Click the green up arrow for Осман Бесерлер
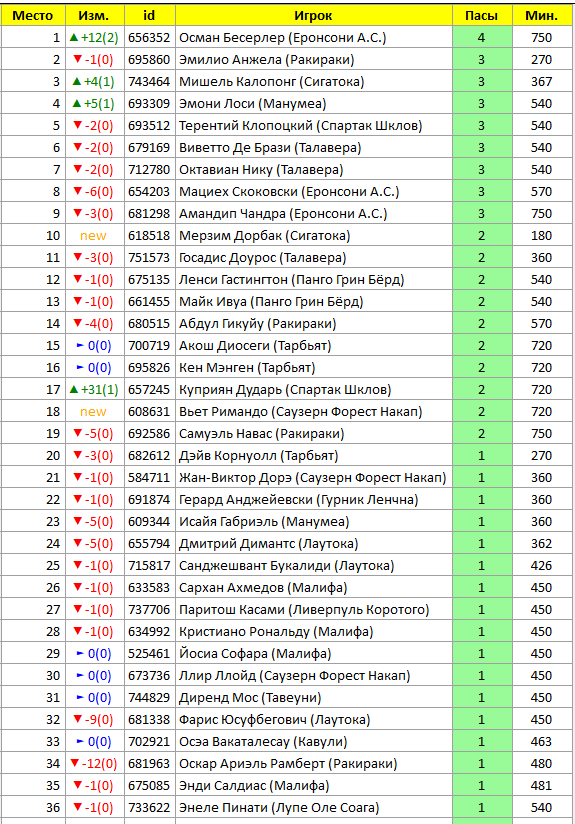 point(74,38)
